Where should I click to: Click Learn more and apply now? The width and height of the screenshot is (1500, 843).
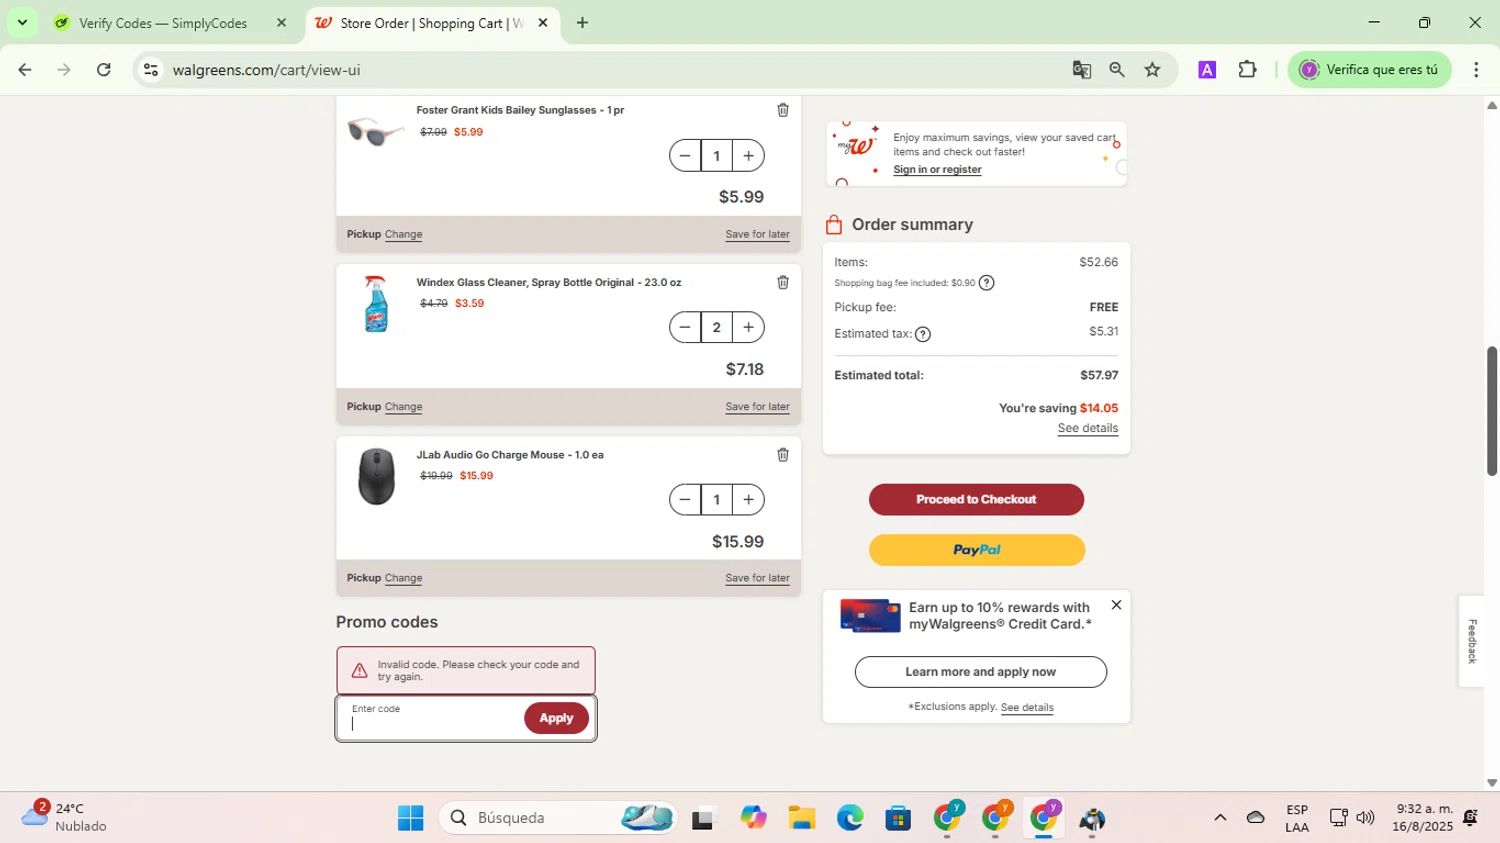tap(980, 672)
